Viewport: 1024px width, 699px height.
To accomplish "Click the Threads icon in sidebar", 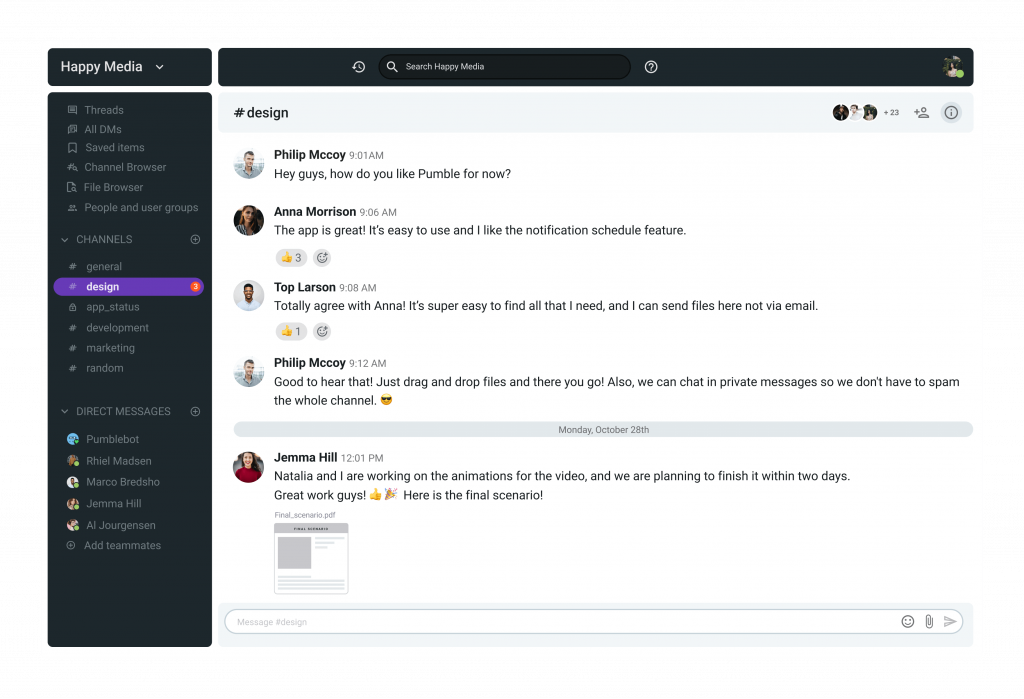I will tap(72, 110).
